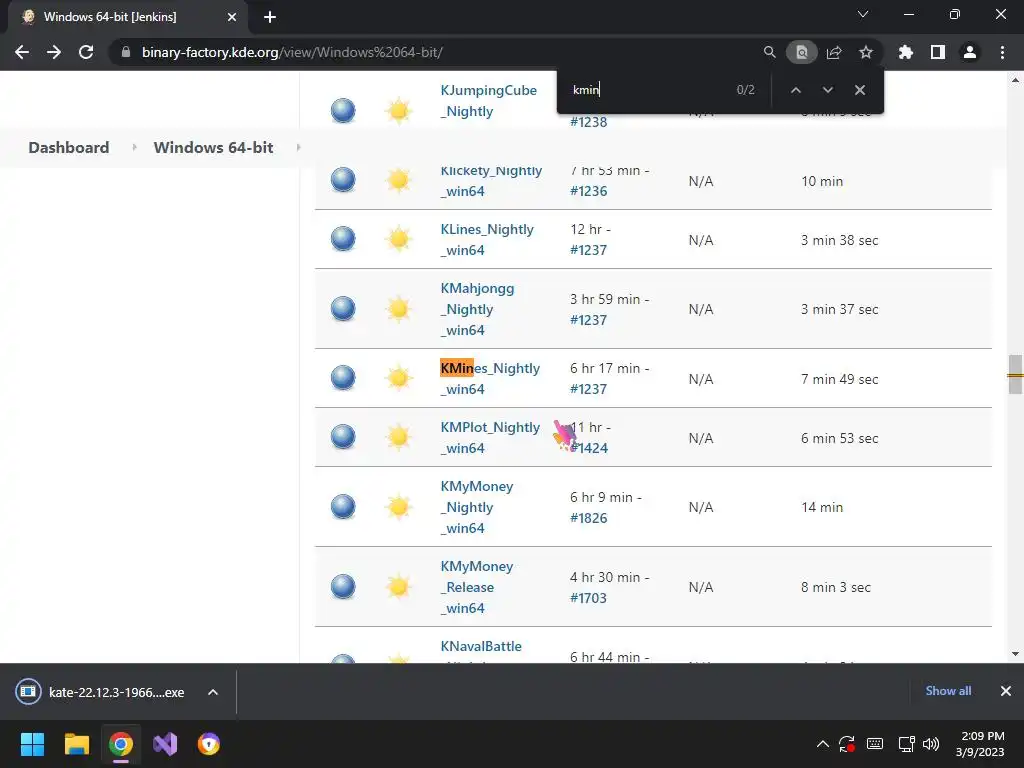
Task: Go back to the previous page
Action: click(22, 52)
